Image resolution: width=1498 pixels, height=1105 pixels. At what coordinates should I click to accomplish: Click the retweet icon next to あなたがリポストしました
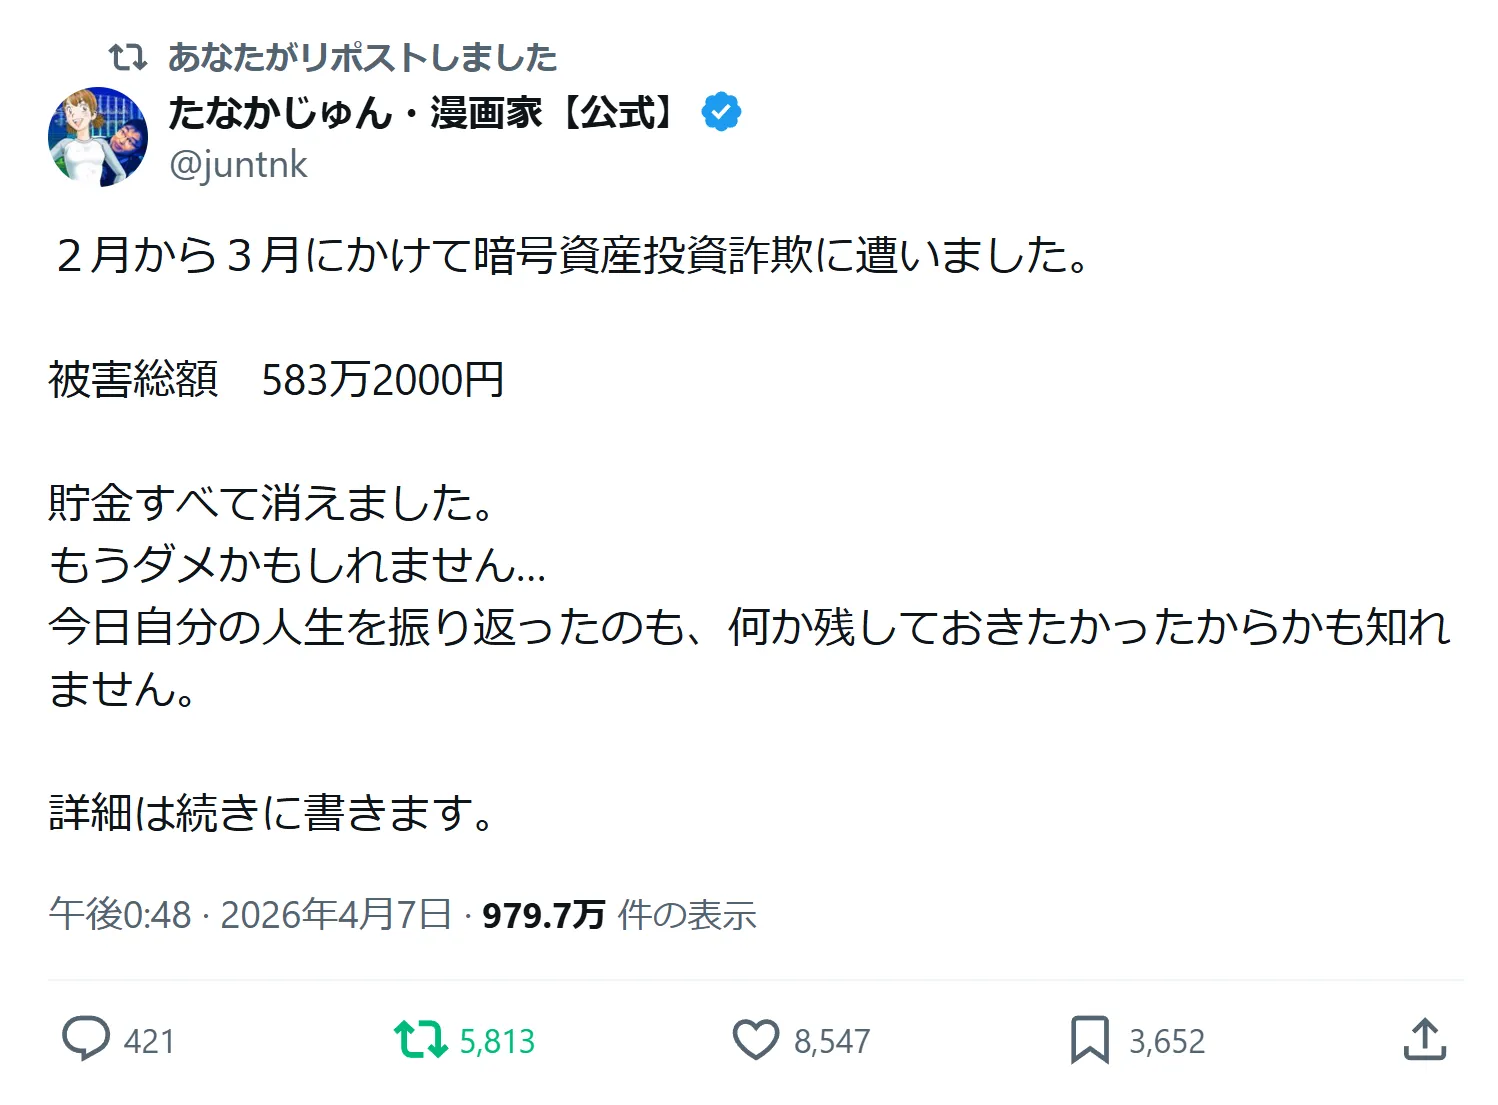(x=128, y=57)
